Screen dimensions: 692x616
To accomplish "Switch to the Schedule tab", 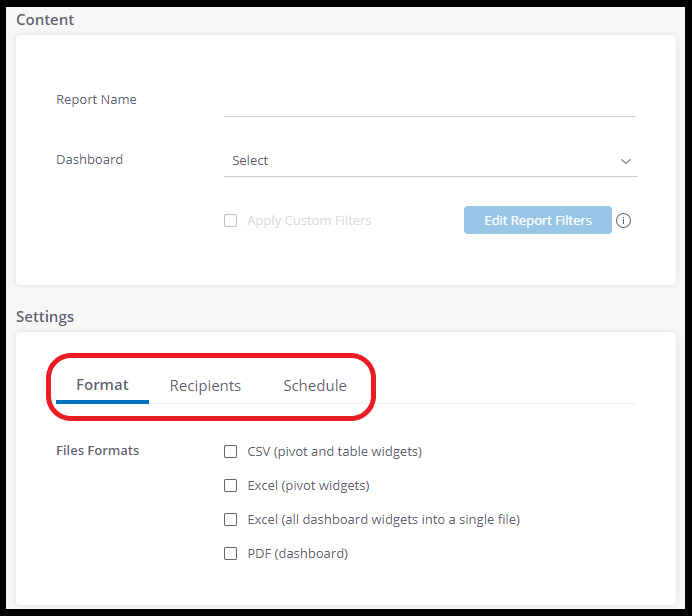I will click(x=315, y=386).
